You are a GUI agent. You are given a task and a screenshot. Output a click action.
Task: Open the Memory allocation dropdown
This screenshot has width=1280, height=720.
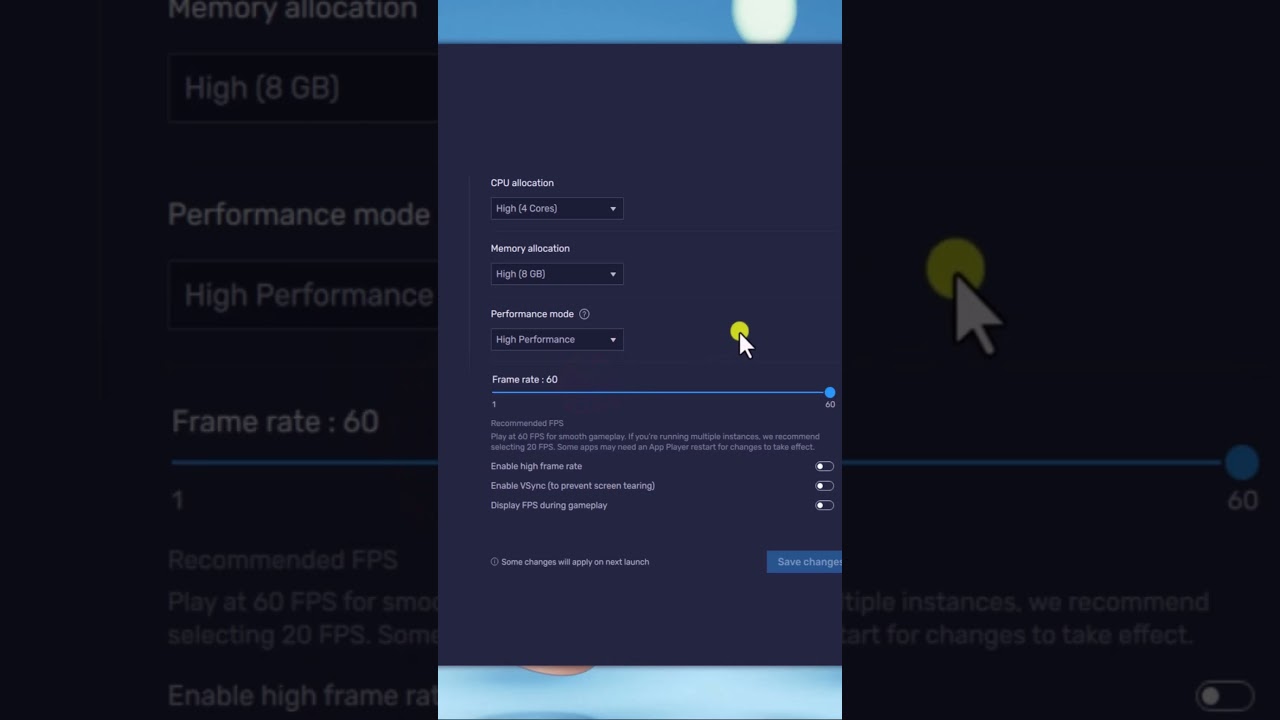click(557, 274)
